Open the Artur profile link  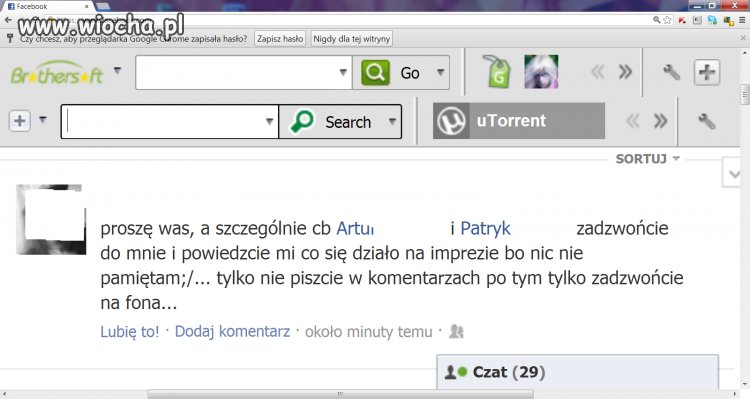click(355, 229)
